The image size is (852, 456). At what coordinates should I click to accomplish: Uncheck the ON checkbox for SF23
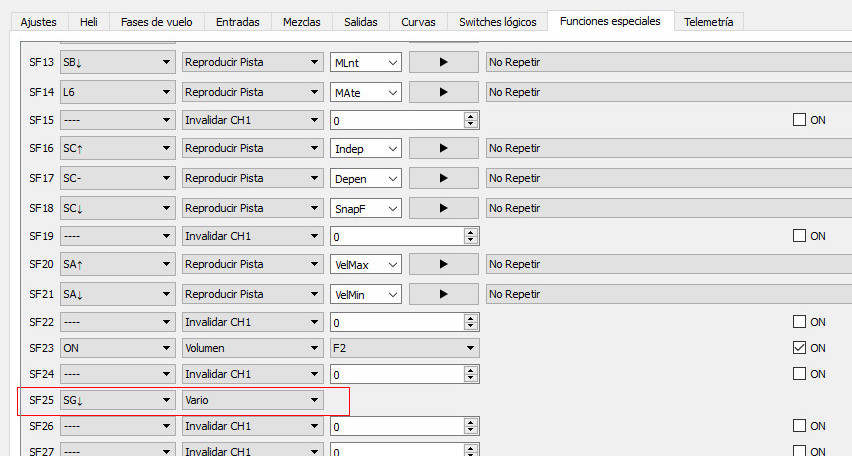coord(799,348)
